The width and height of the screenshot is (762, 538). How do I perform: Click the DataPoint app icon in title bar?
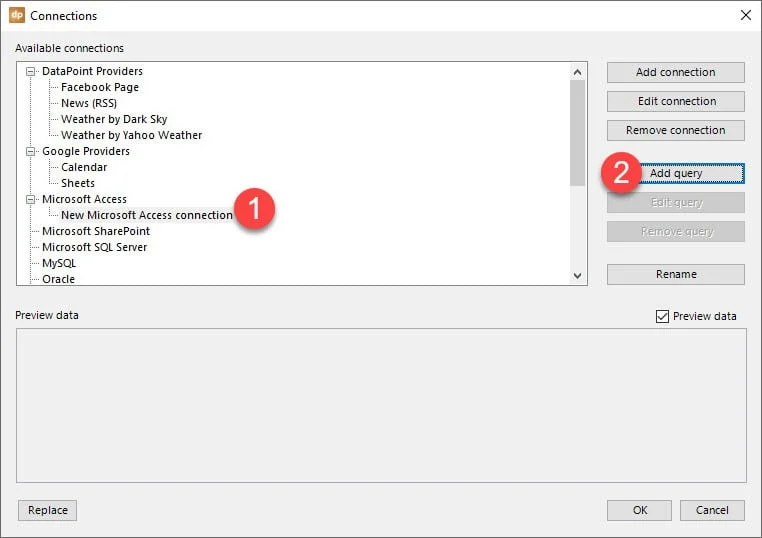[x=17, y=15]
